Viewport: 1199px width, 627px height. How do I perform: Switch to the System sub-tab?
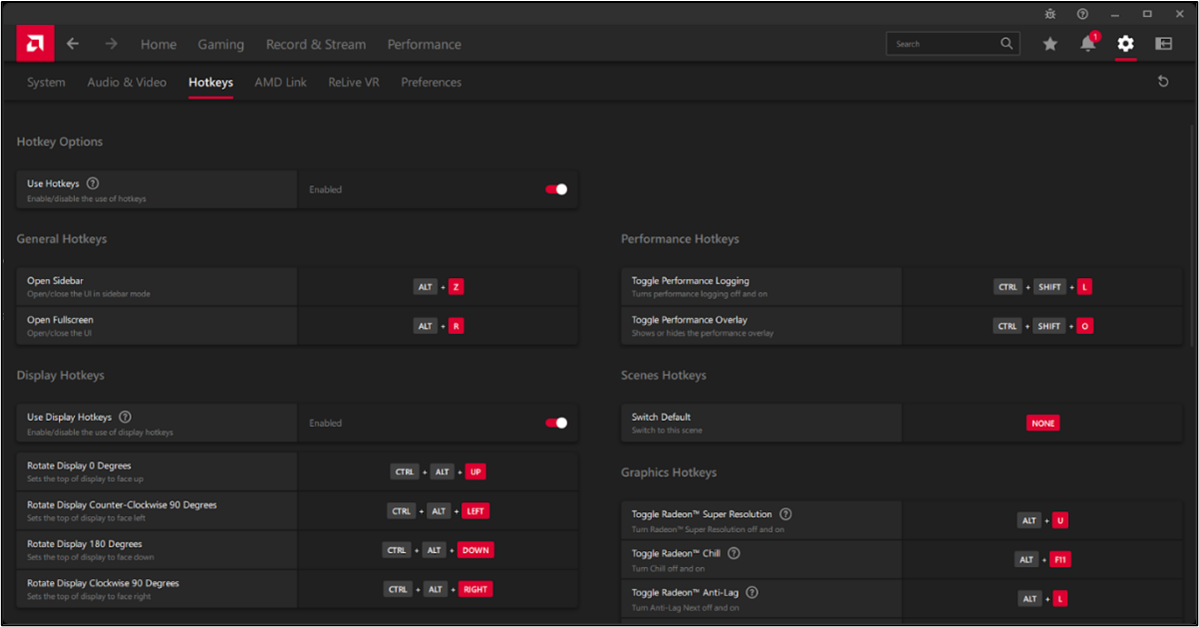click(46, 82)
